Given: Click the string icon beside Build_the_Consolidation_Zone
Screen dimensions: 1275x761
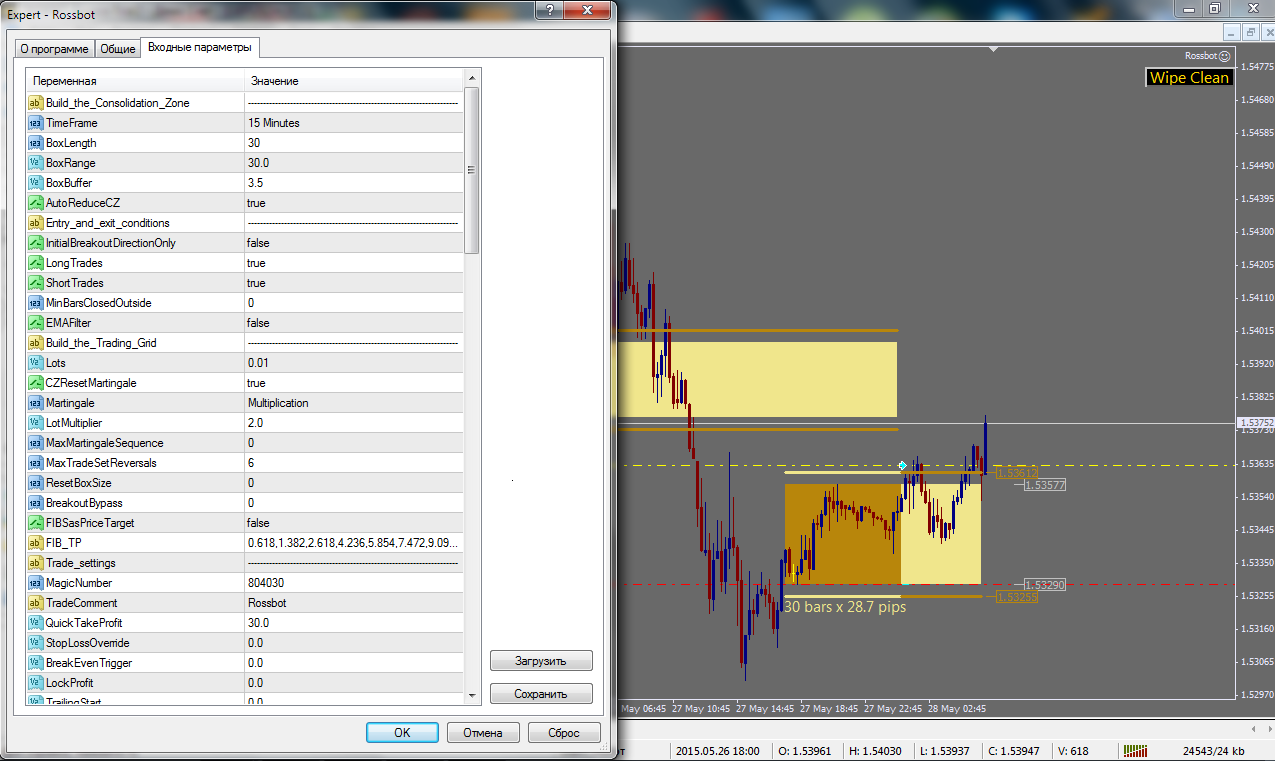Looking at the screenshot, I should (x=36, y=103).
